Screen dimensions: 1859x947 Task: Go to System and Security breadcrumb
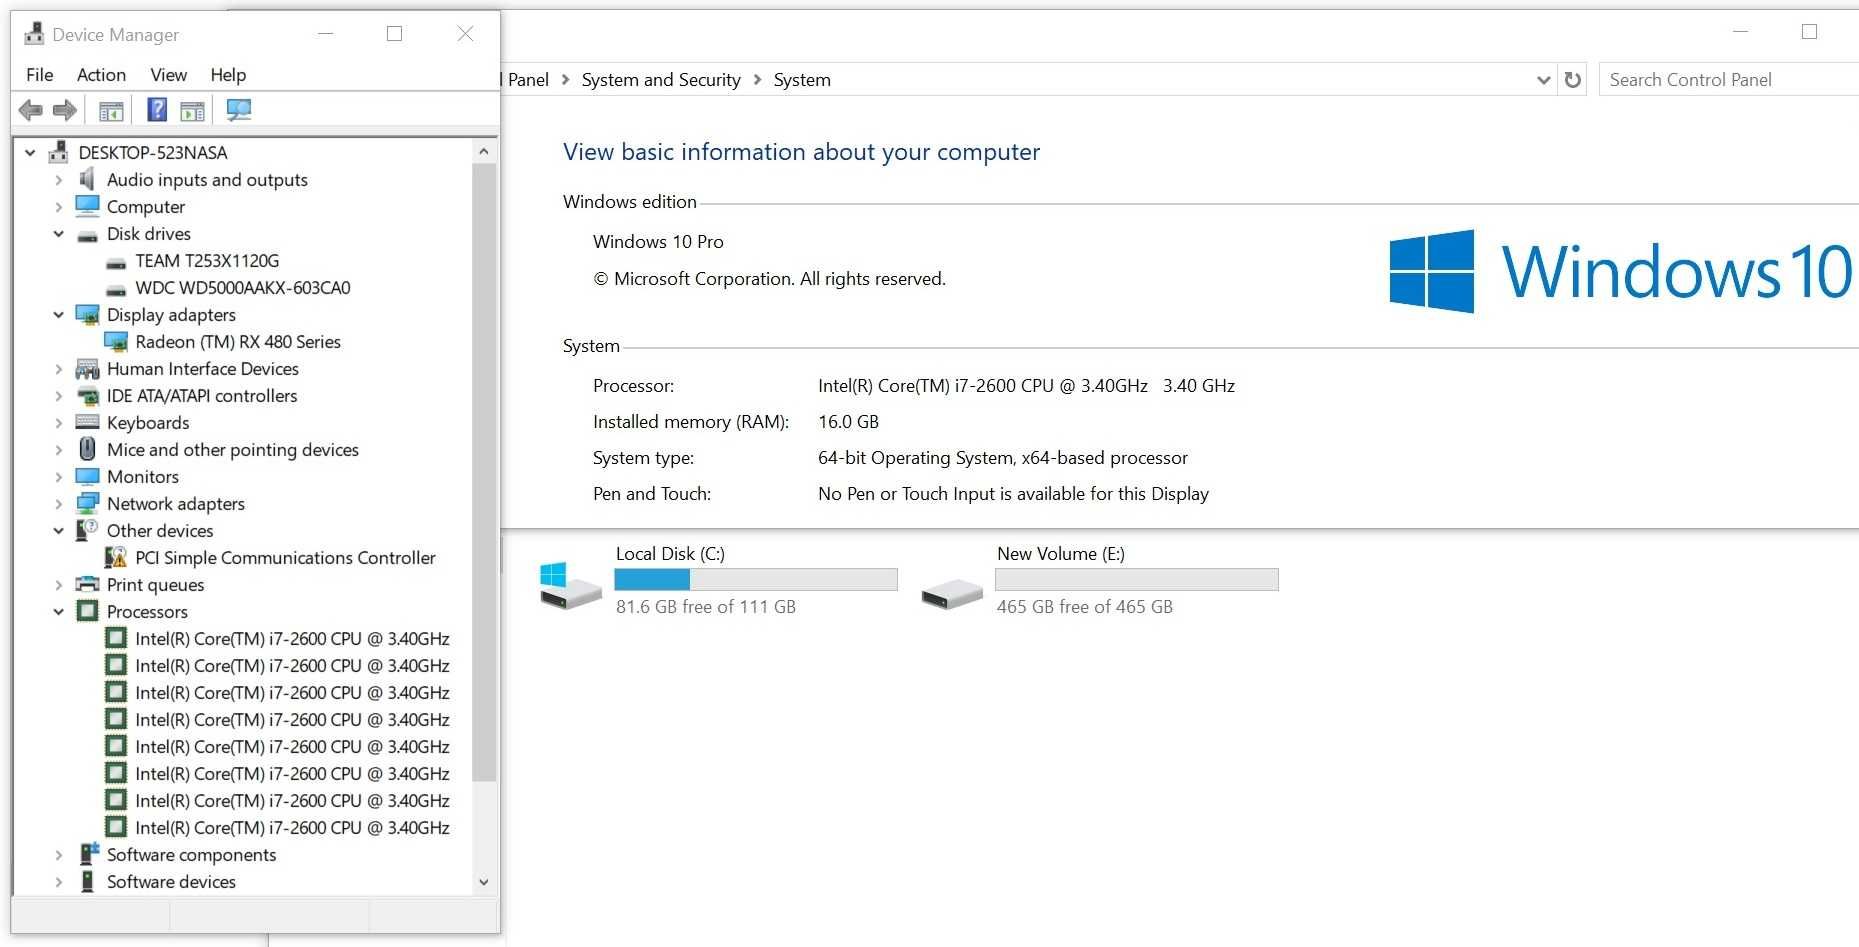click(661, 80)
